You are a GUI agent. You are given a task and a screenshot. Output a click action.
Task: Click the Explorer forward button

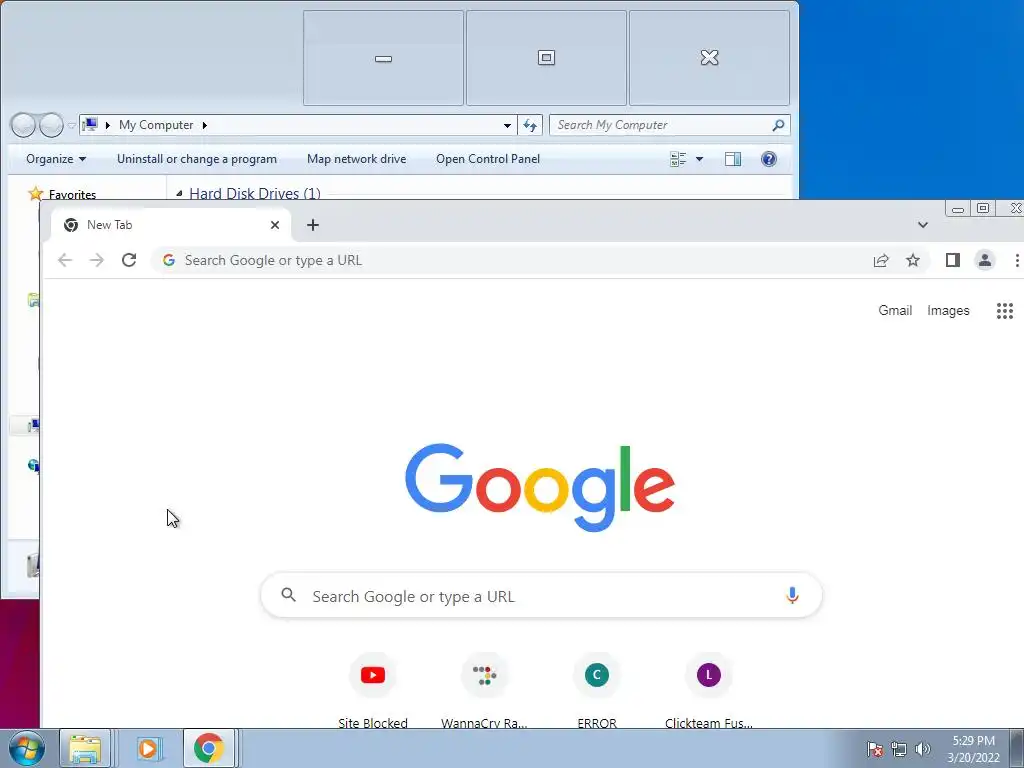(51, 125)
